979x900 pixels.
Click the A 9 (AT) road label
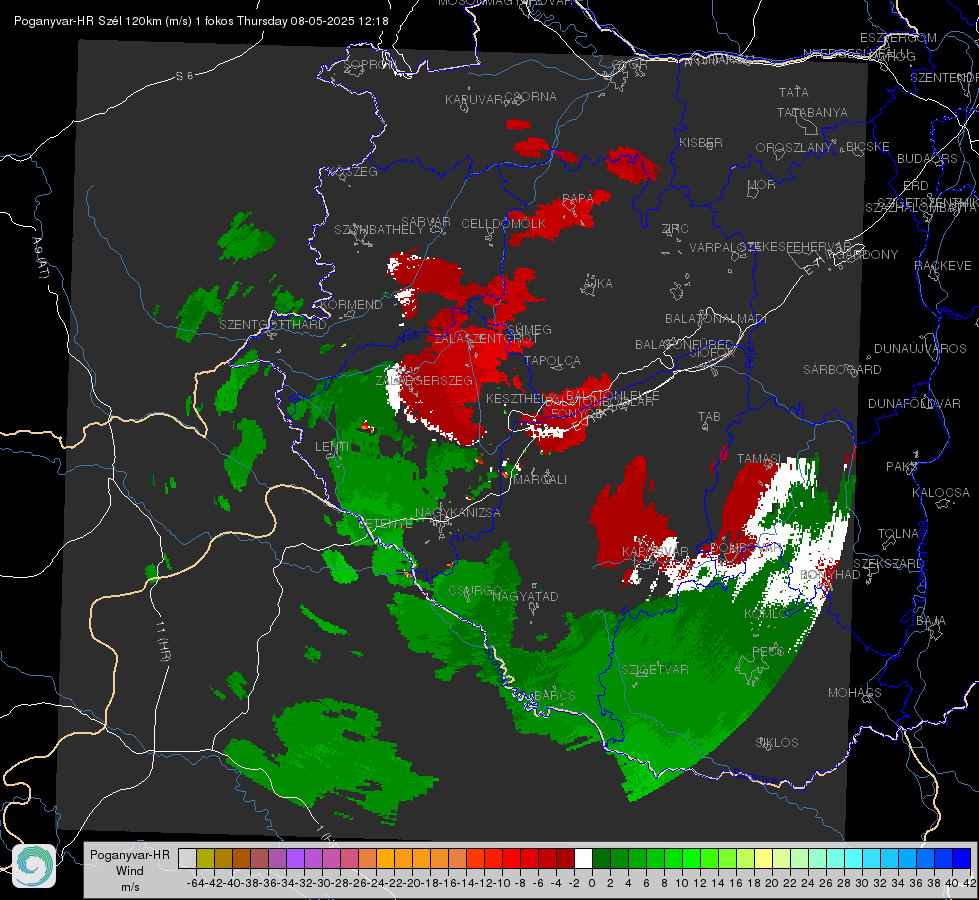point(39,257)
